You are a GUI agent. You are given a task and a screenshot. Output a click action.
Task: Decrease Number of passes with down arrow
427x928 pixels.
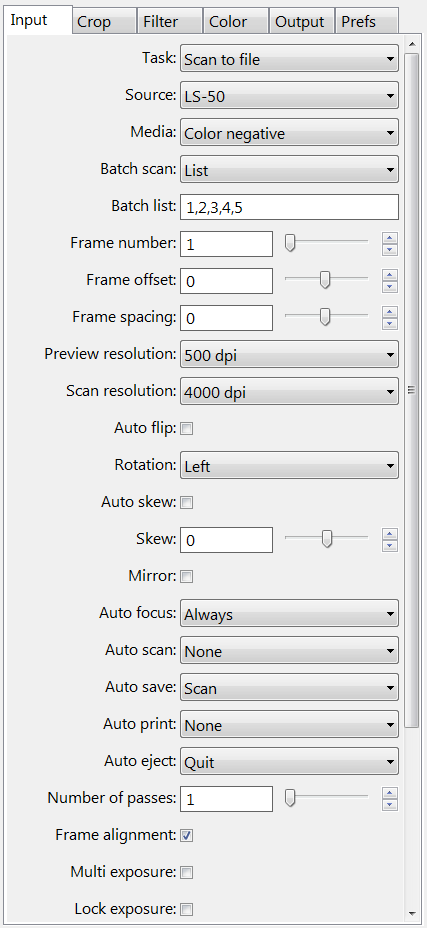pos(390,805)
